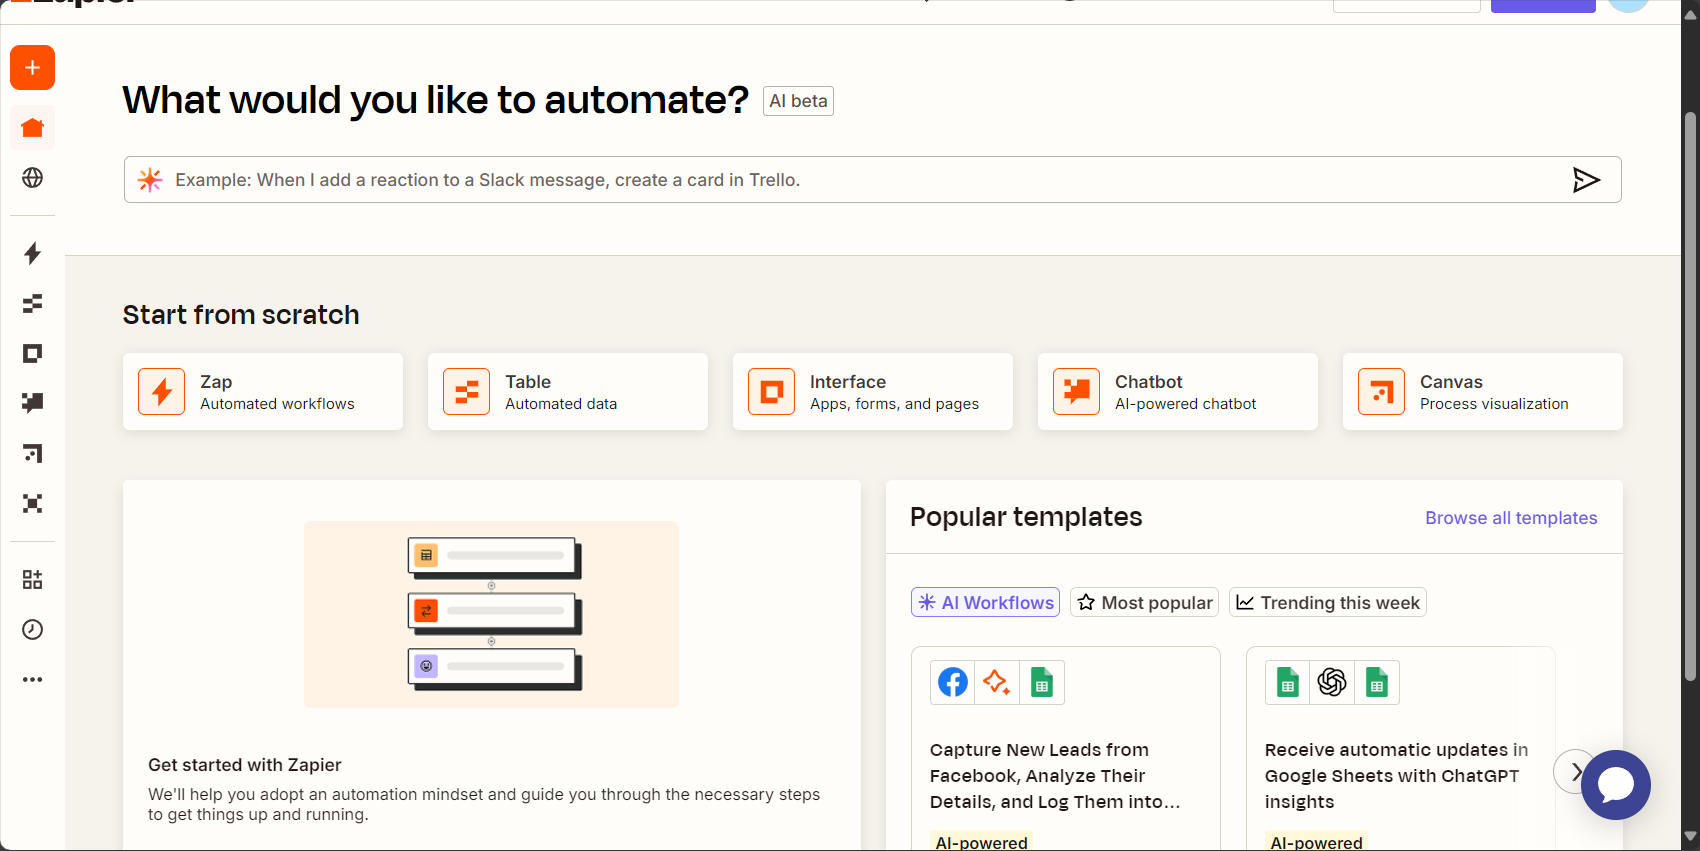Create a Table for automated data
Viewport: 1700px width, 851px height.
pyautogui.click(x=568, y=391)
